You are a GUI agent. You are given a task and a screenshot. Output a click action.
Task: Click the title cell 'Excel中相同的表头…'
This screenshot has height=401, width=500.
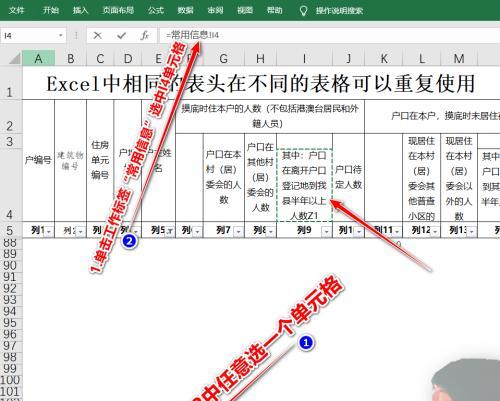click(x=261, y=83)
